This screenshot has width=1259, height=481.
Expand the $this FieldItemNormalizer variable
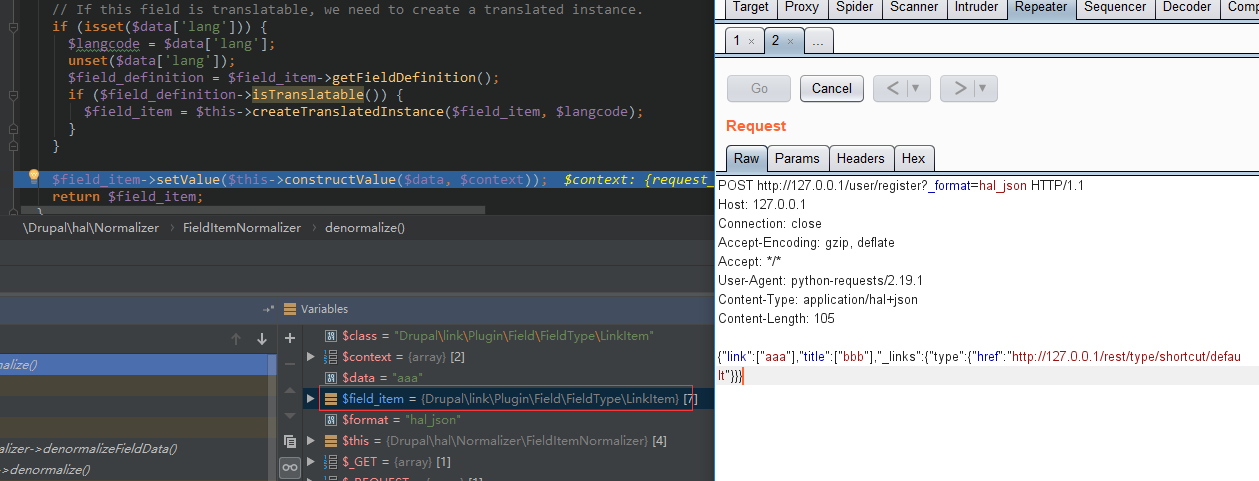(311, 441)
